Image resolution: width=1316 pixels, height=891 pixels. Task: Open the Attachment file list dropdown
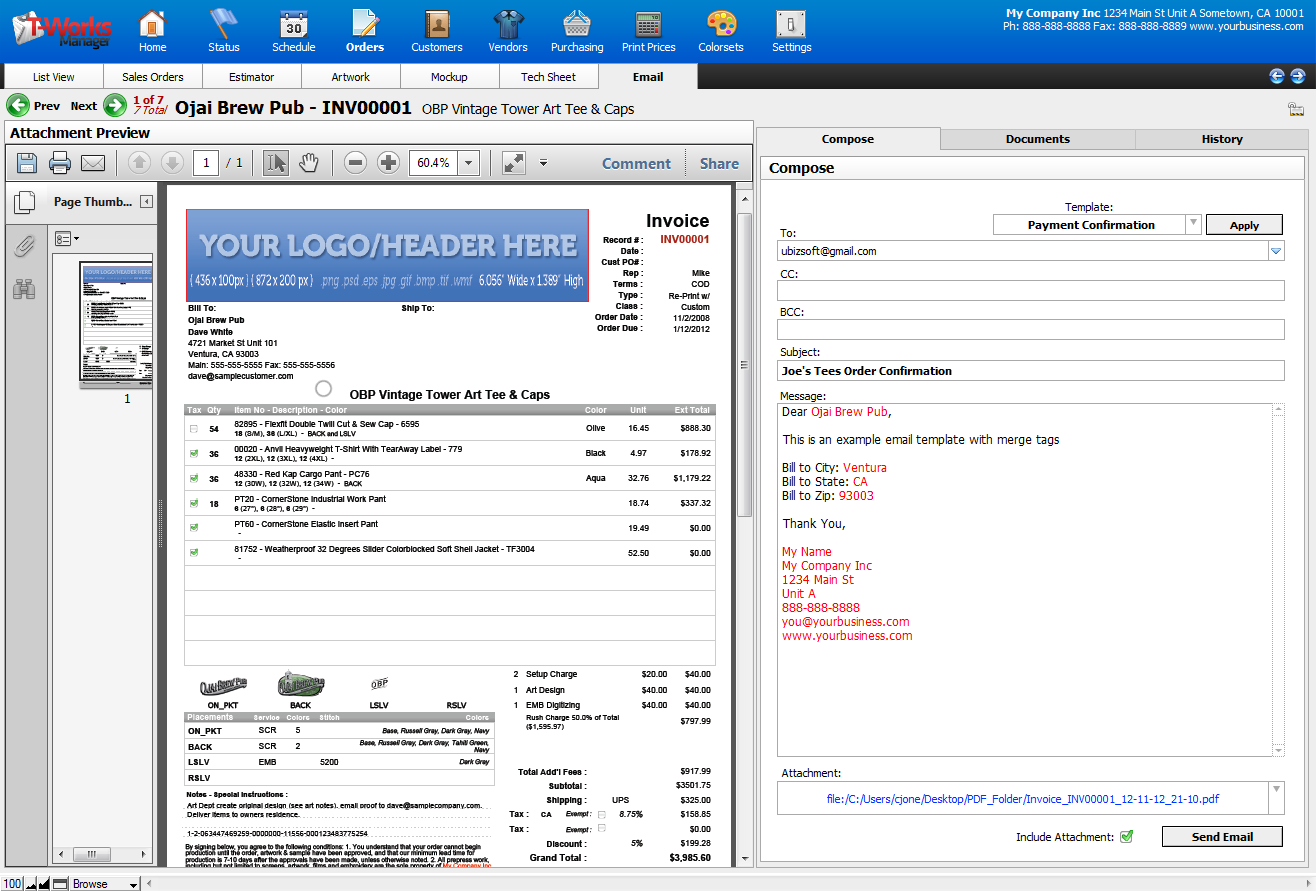tap(1276, 798)
